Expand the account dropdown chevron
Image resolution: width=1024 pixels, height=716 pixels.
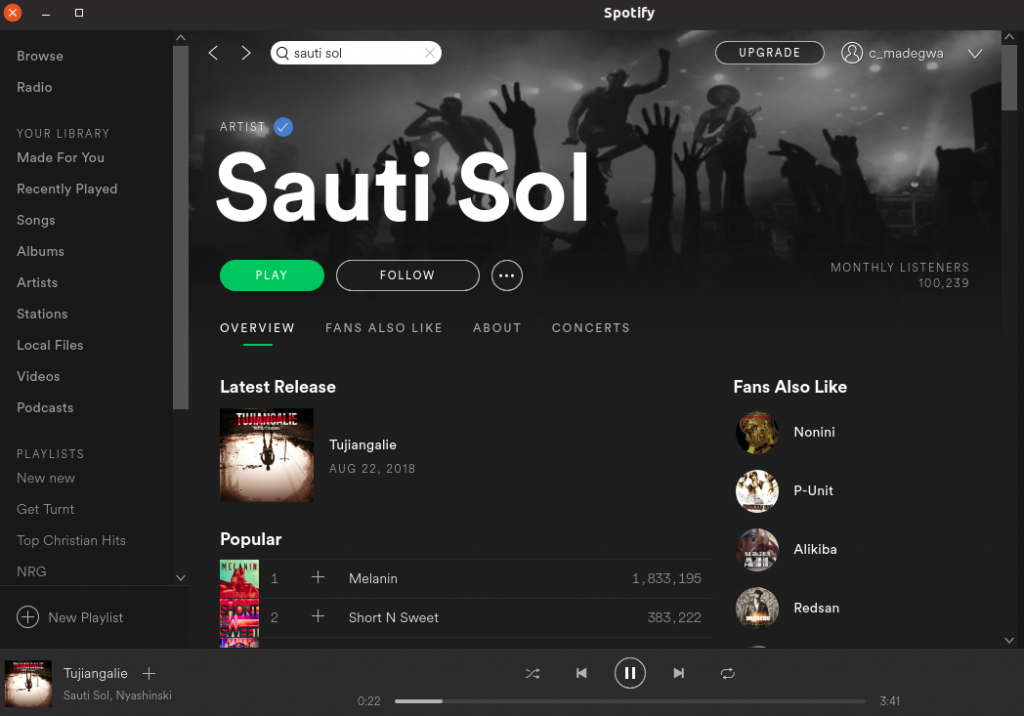pos(974,54)
